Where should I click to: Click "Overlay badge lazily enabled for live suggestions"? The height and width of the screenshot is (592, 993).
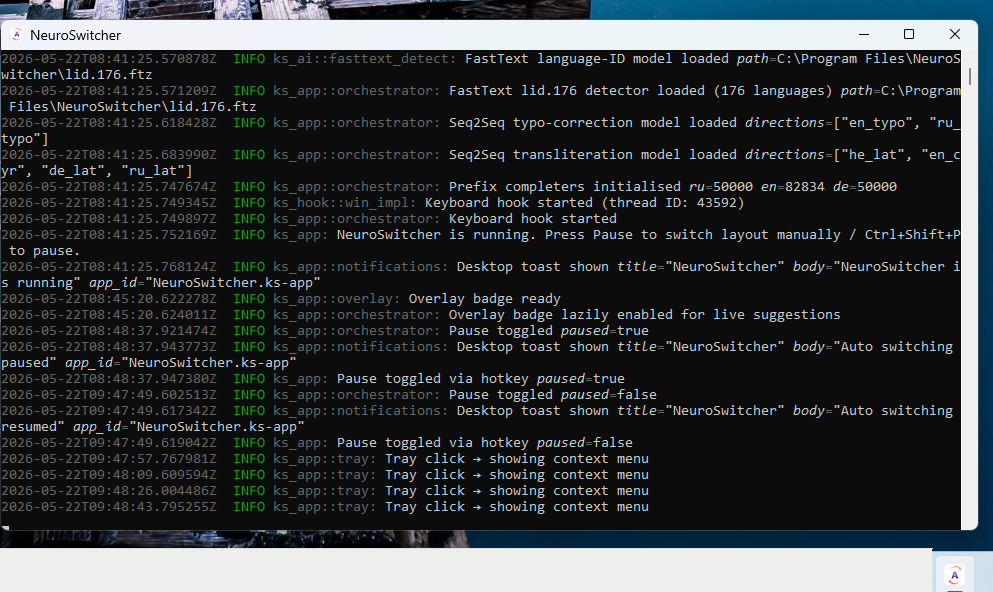pos(645,315)
